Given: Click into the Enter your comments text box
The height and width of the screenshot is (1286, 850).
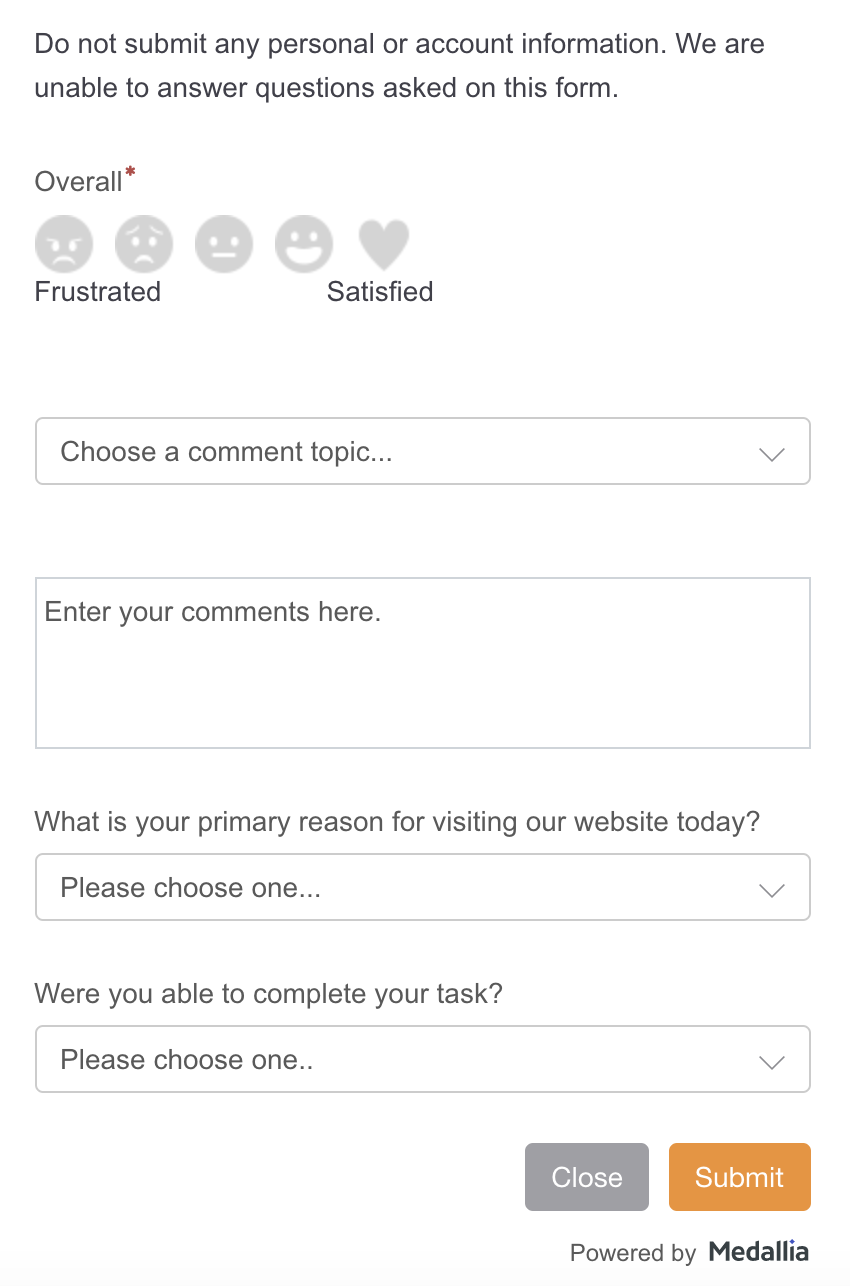Looking at the screenshot, I should (423, 662).
